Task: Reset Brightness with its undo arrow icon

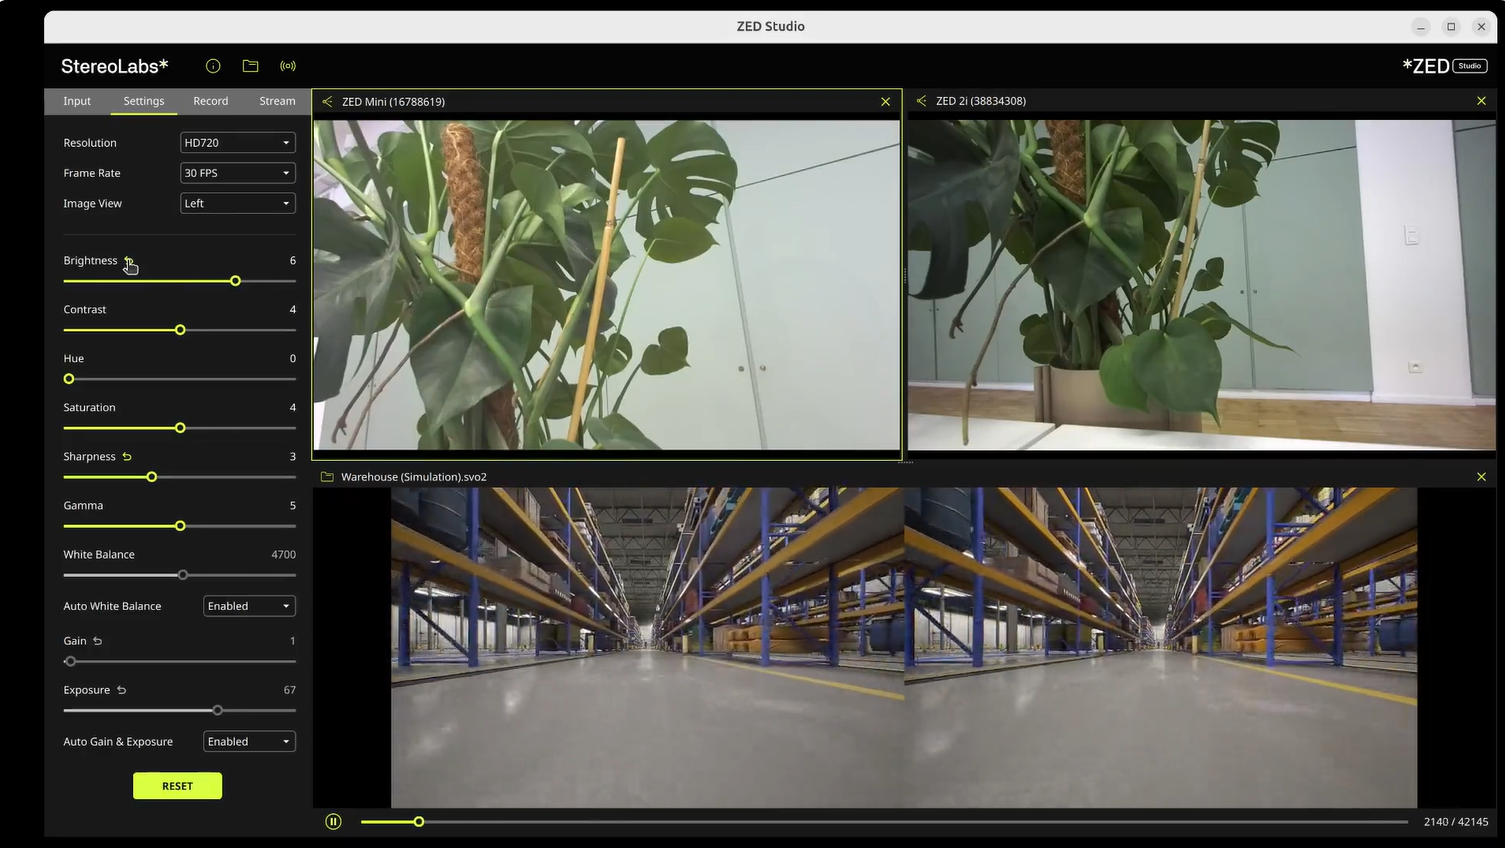Action: pyautogui.click(x=128, y=260)
